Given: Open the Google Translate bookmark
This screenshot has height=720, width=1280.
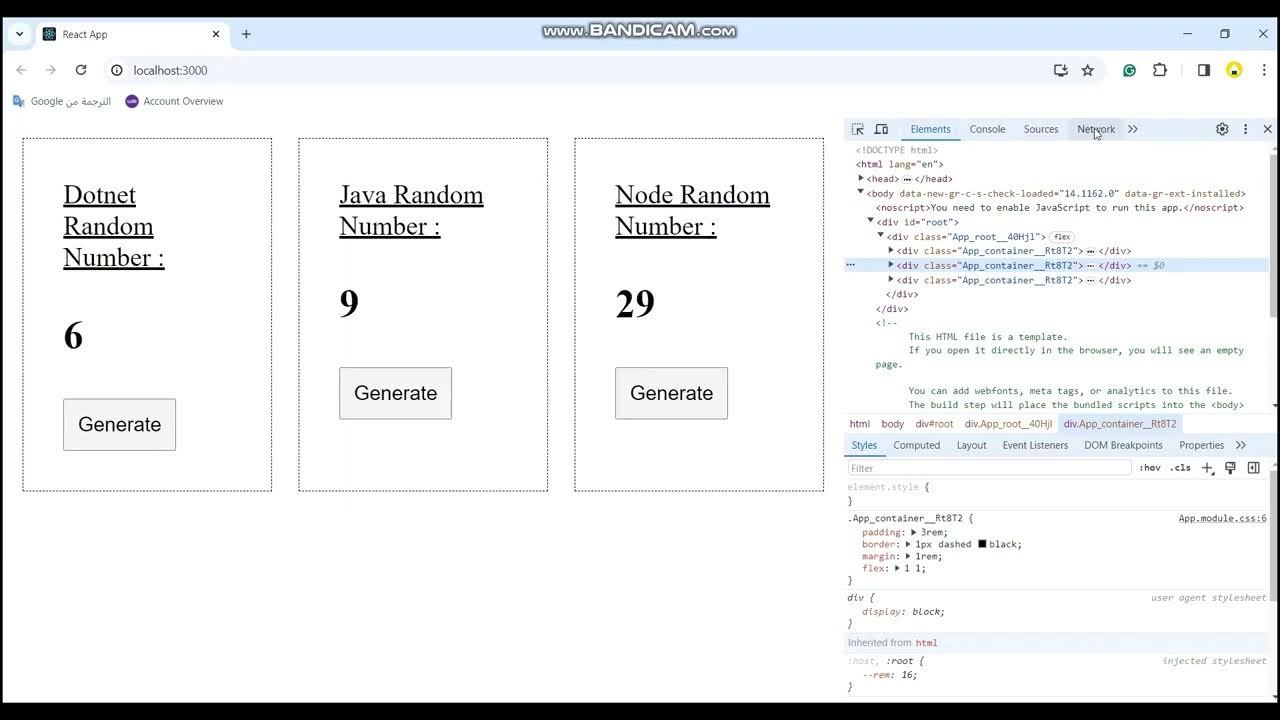Looking at the screenshot, I should pyautogui.click(x=62, y=101).
